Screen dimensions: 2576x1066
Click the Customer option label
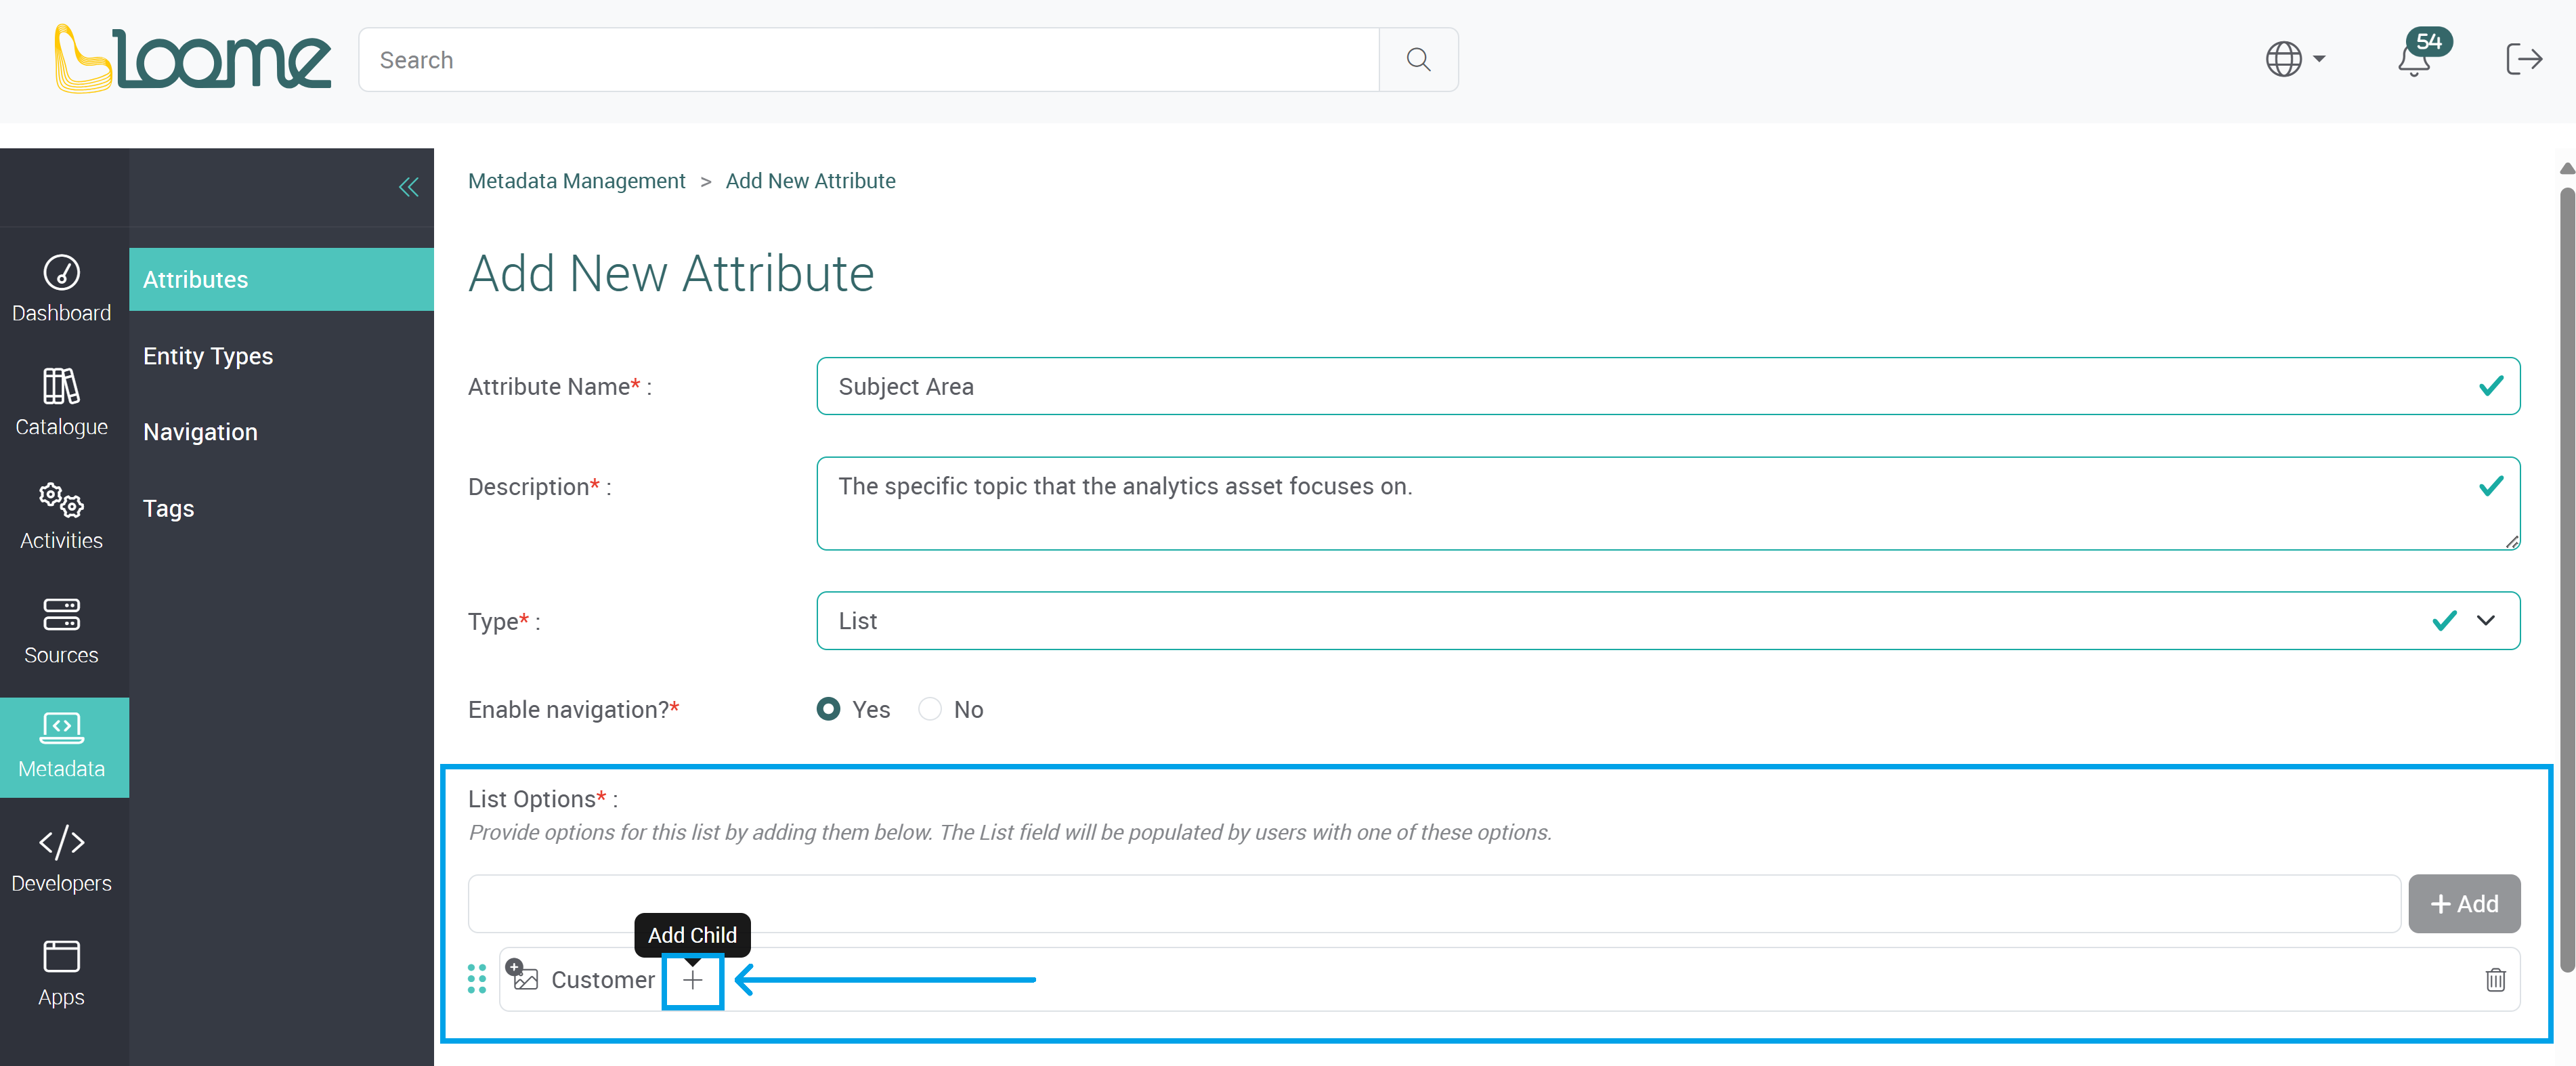point(603,980)
